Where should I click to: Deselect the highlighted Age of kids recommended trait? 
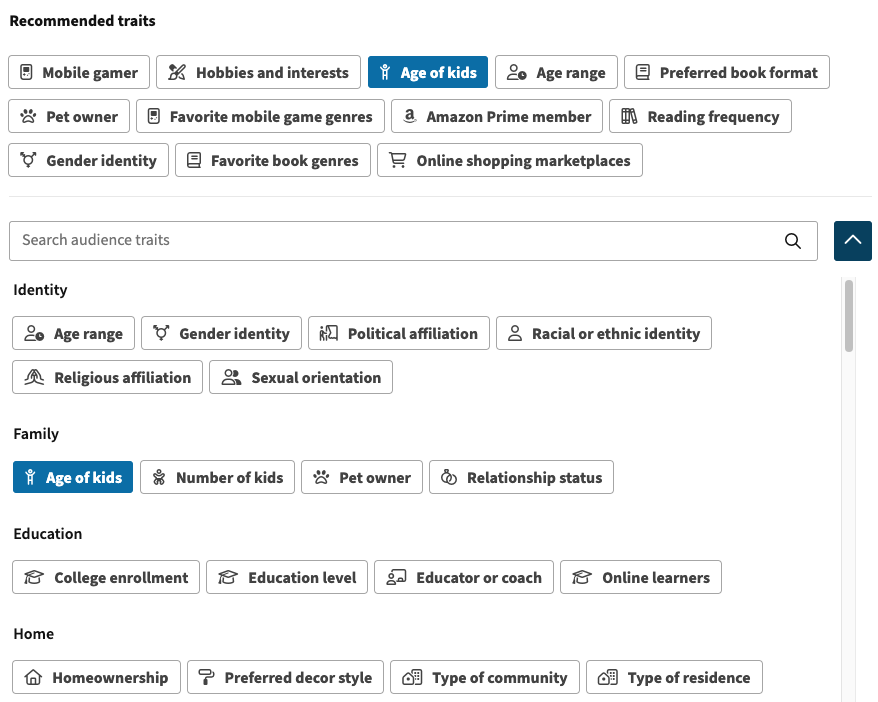tap(427, 72)
